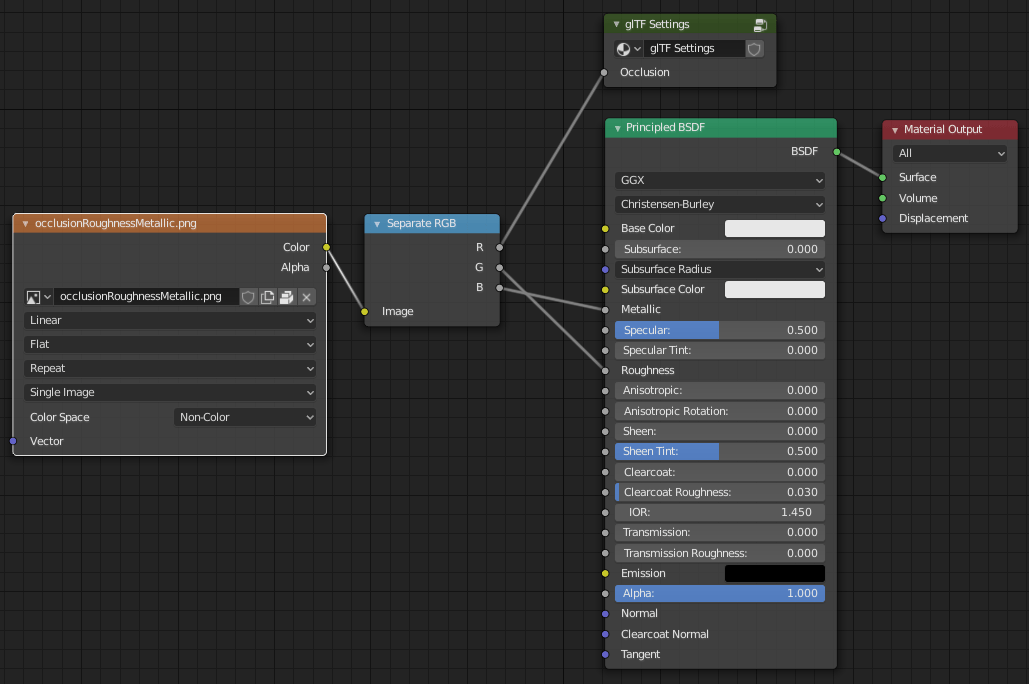Enable fake user shield for occlusionRoughnessMetallic.png
1029x684 pixels.
pyautogui.click(x=248, y=296)
